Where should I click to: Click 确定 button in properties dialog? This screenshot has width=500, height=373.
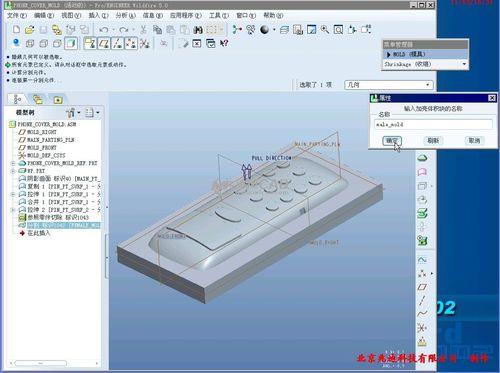392,141
